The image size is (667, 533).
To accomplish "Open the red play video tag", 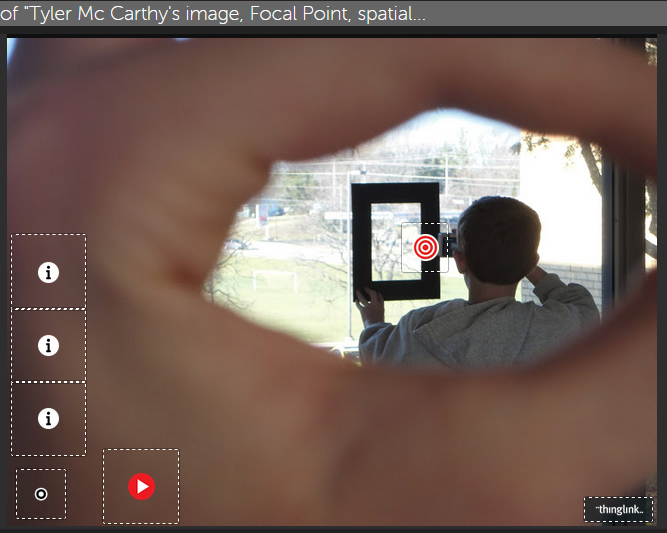I will pyautogui.click(x=141, y=486).
